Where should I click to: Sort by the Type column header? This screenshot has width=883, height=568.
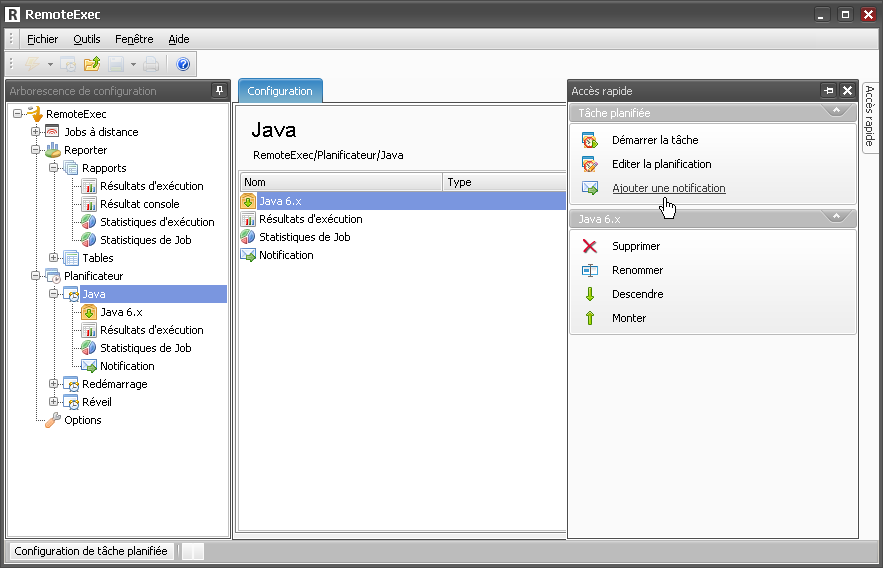(x=505, y=182)
